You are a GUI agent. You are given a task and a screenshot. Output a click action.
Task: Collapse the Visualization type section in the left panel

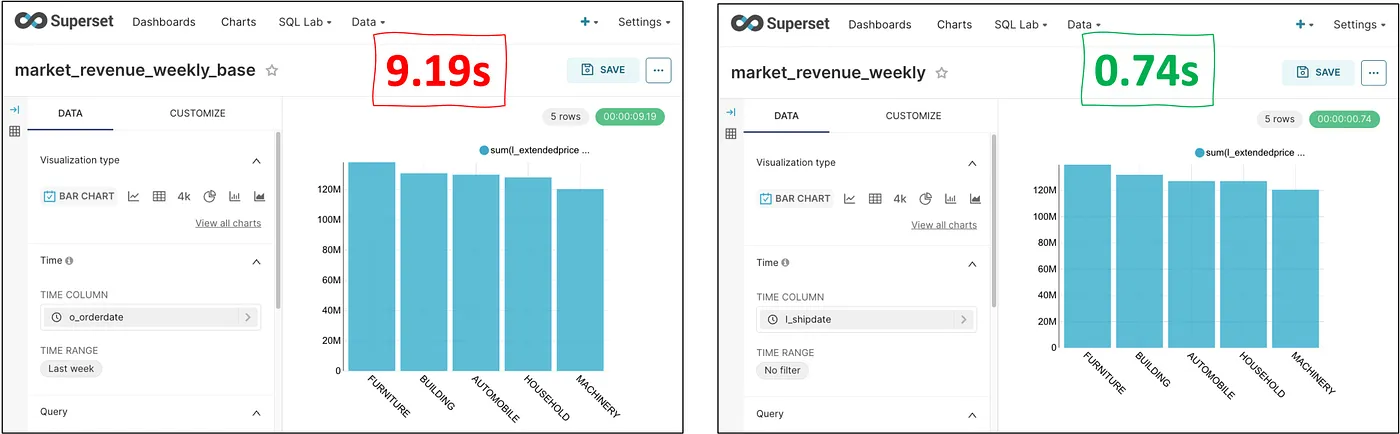256,160
